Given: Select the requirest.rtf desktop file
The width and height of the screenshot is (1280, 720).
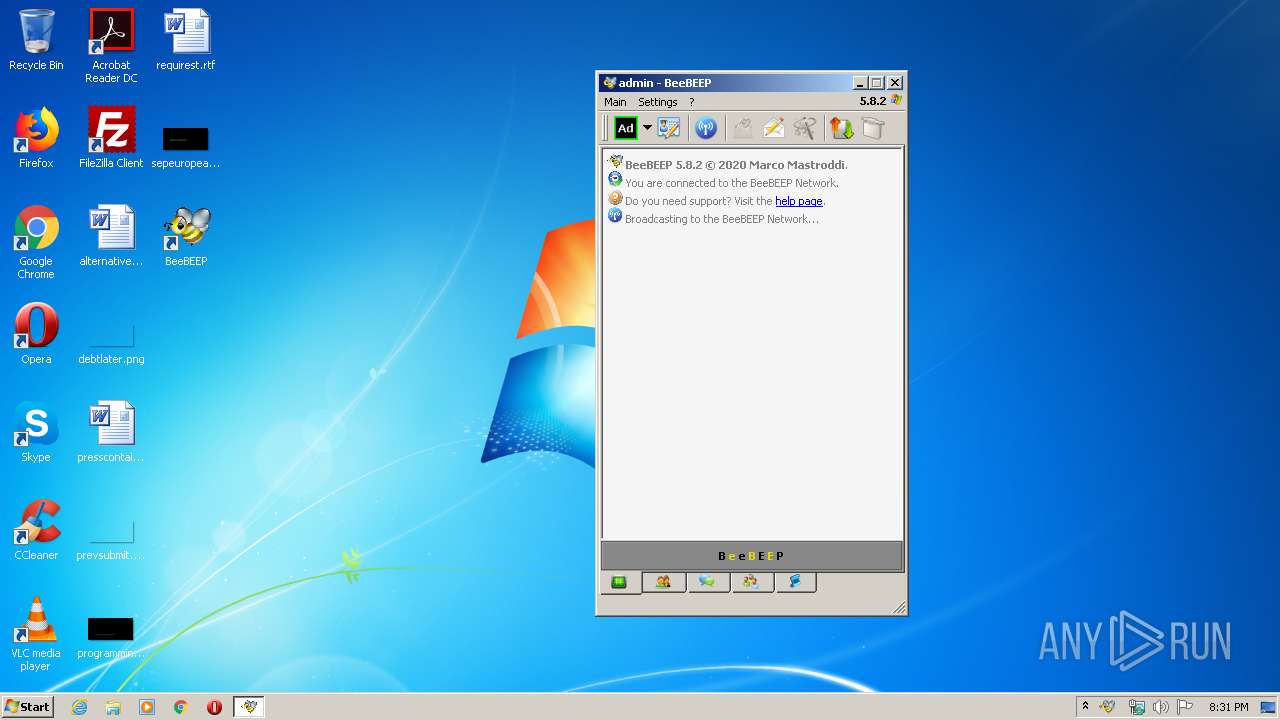Looking at the screenshot, I should click(x=186, y=41).
